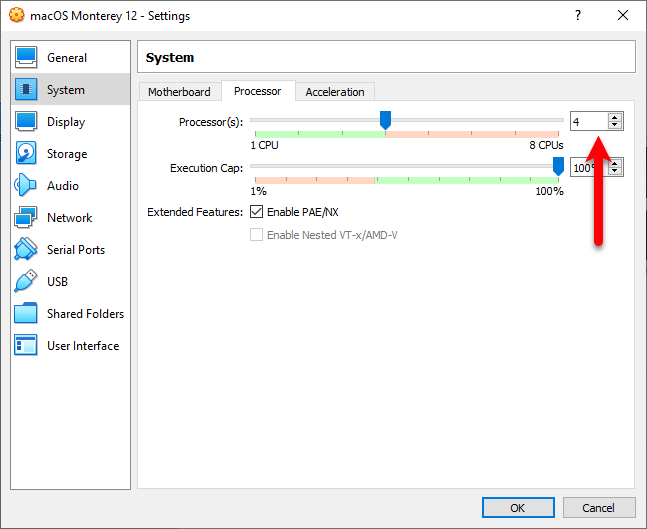Open Audio settings via the speaker icon

(26, 185)
